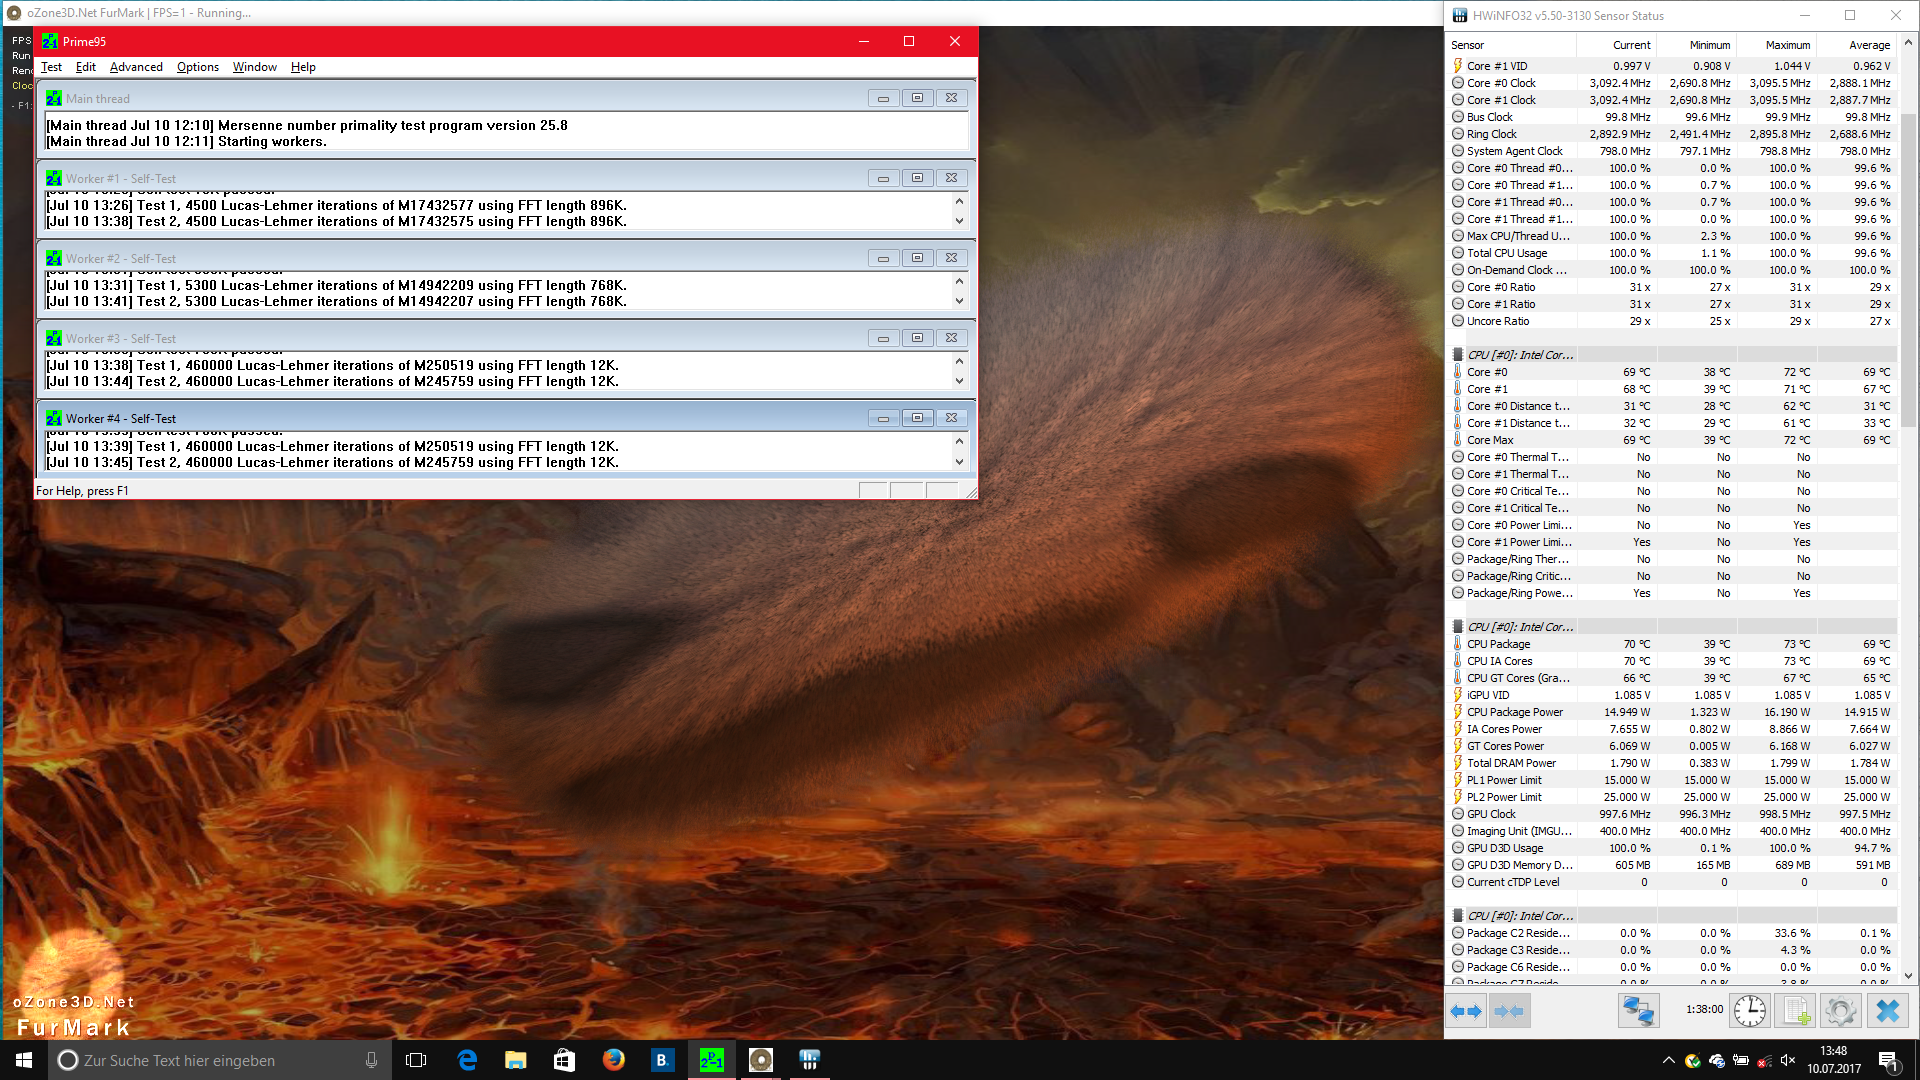Close sensors with blue X icon
The height and width of the screenshot is (1080, 1920).
[x=1887, y=1011]
